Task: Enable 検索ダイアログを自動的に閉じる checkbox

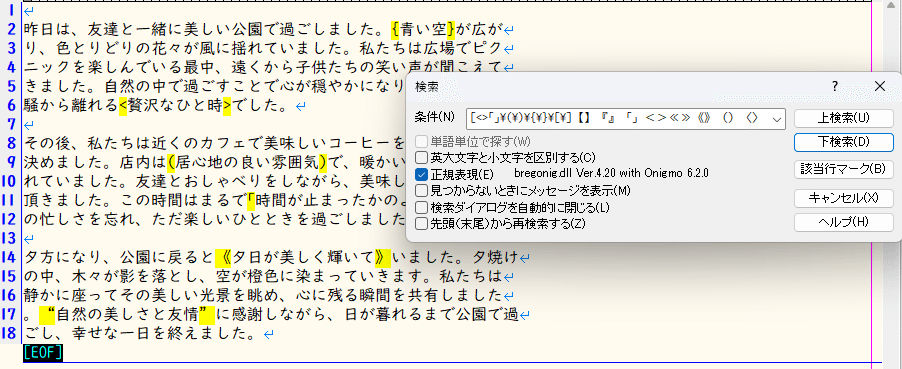Action: point(421,206)
